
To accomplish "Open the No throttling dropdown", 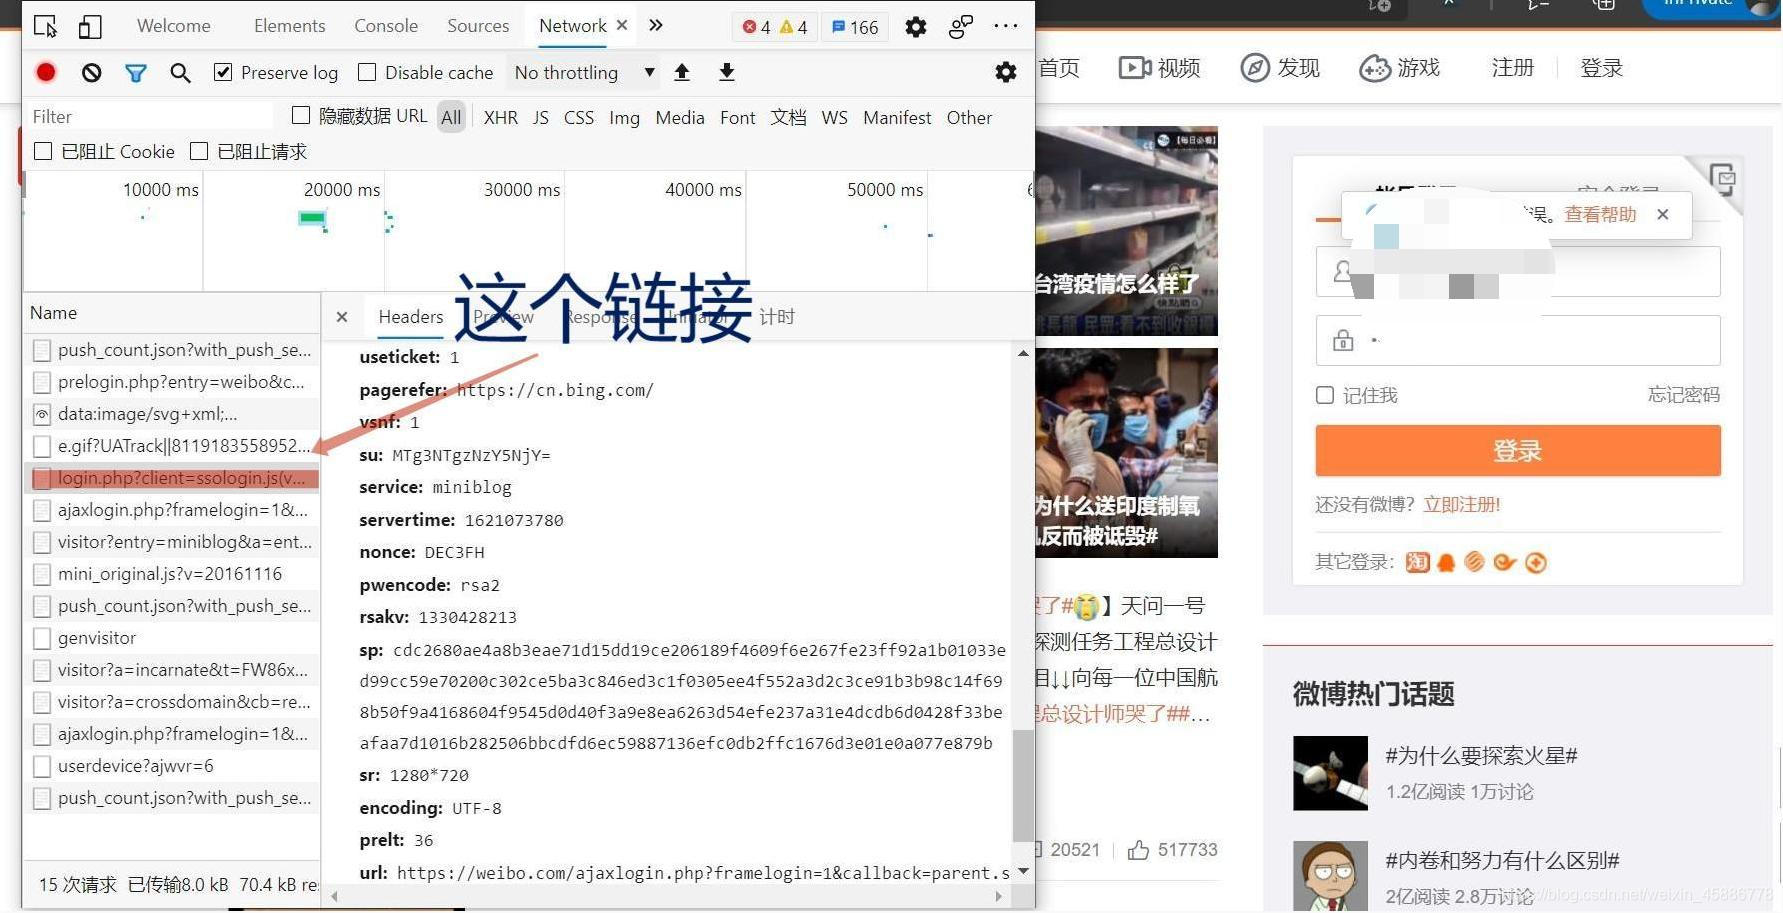I will (585, 72).
